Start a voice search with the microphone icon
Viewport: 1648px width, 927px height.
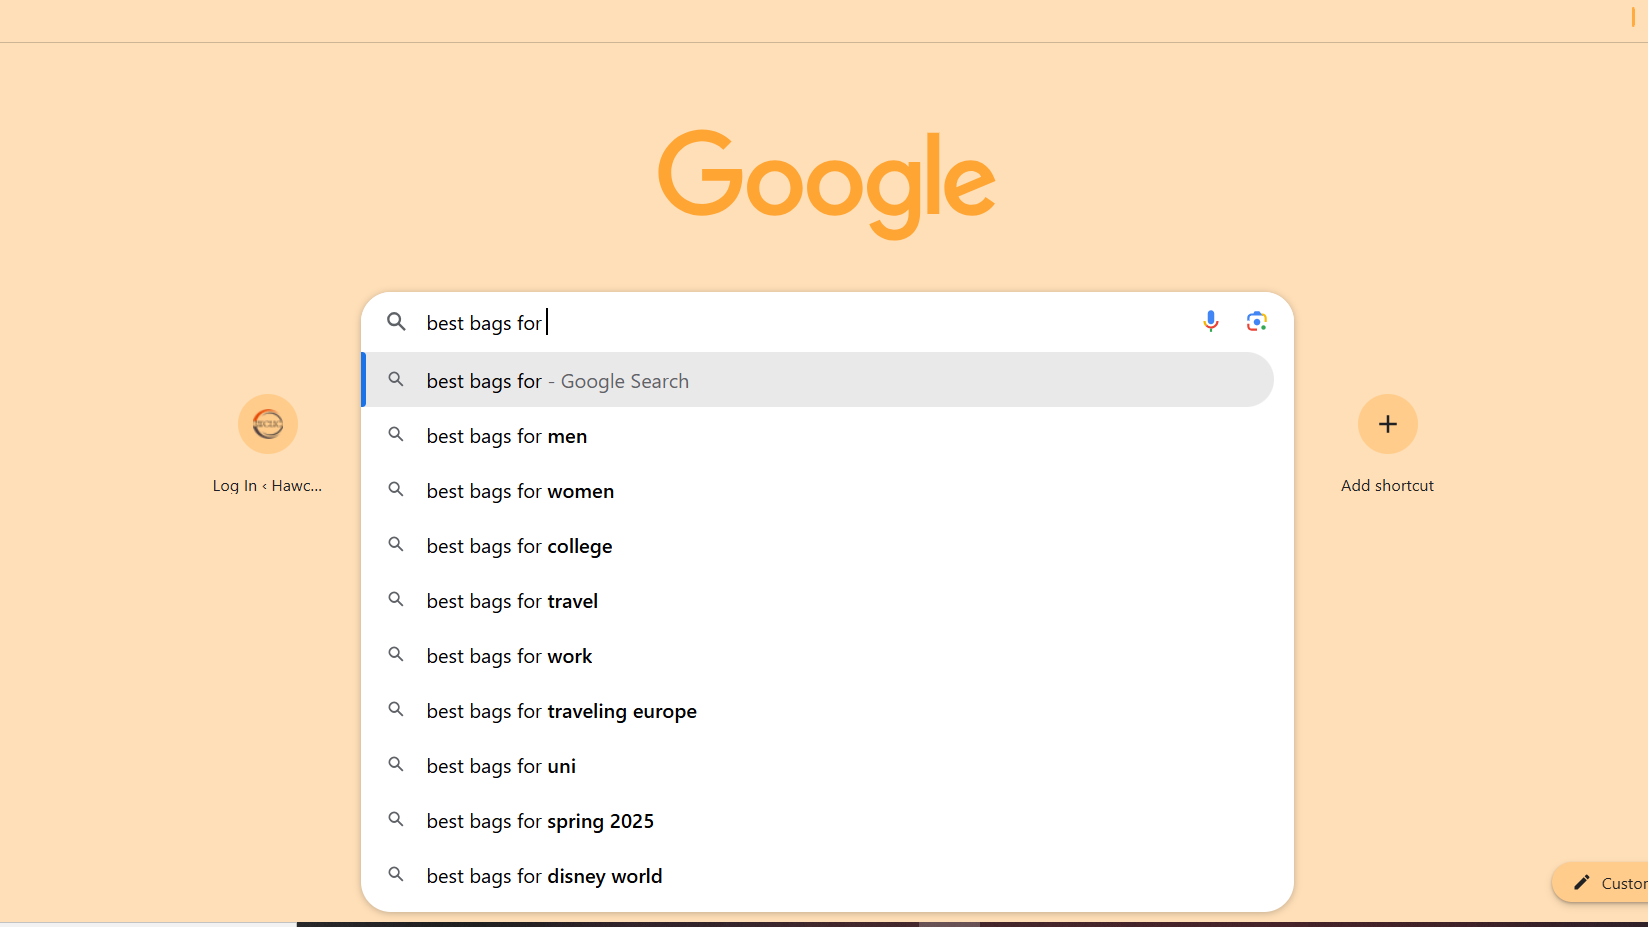click(1210, 321)
